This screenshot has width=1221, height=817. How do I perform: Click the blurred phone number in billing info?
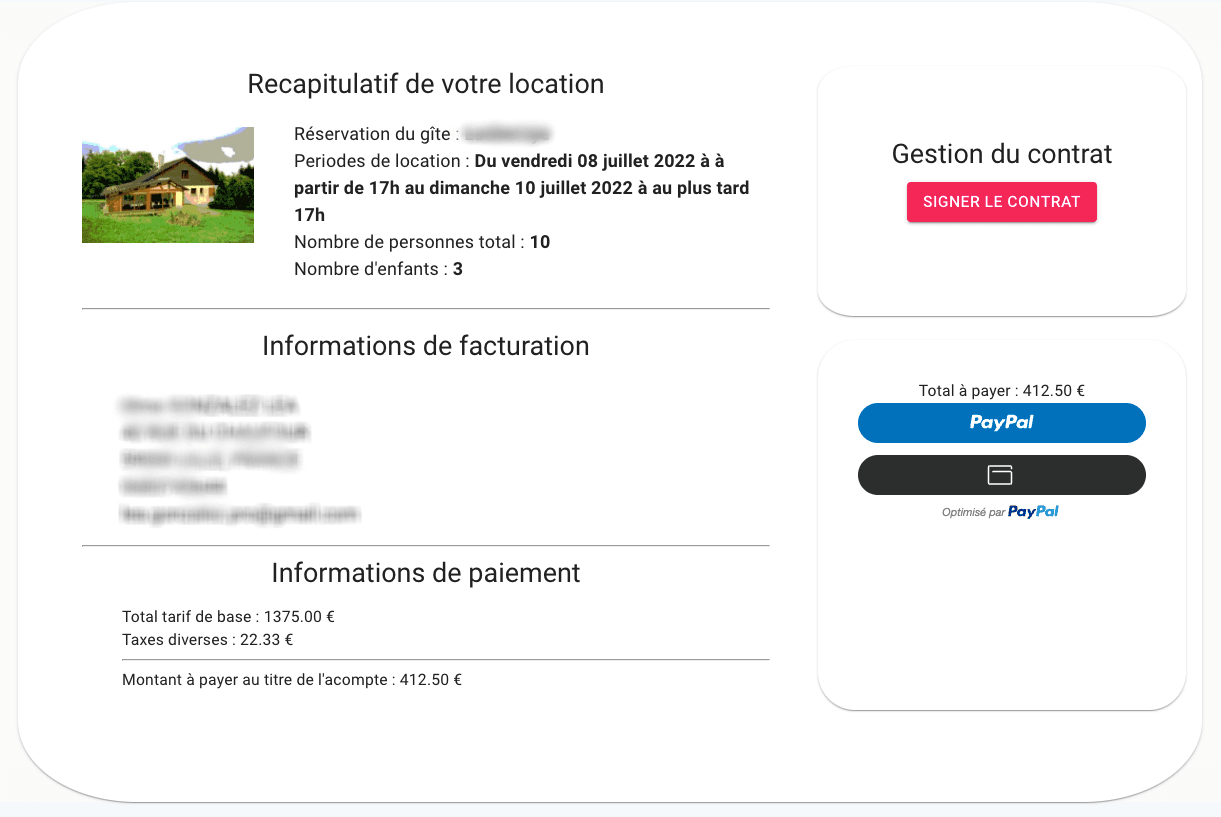(173, 487)
